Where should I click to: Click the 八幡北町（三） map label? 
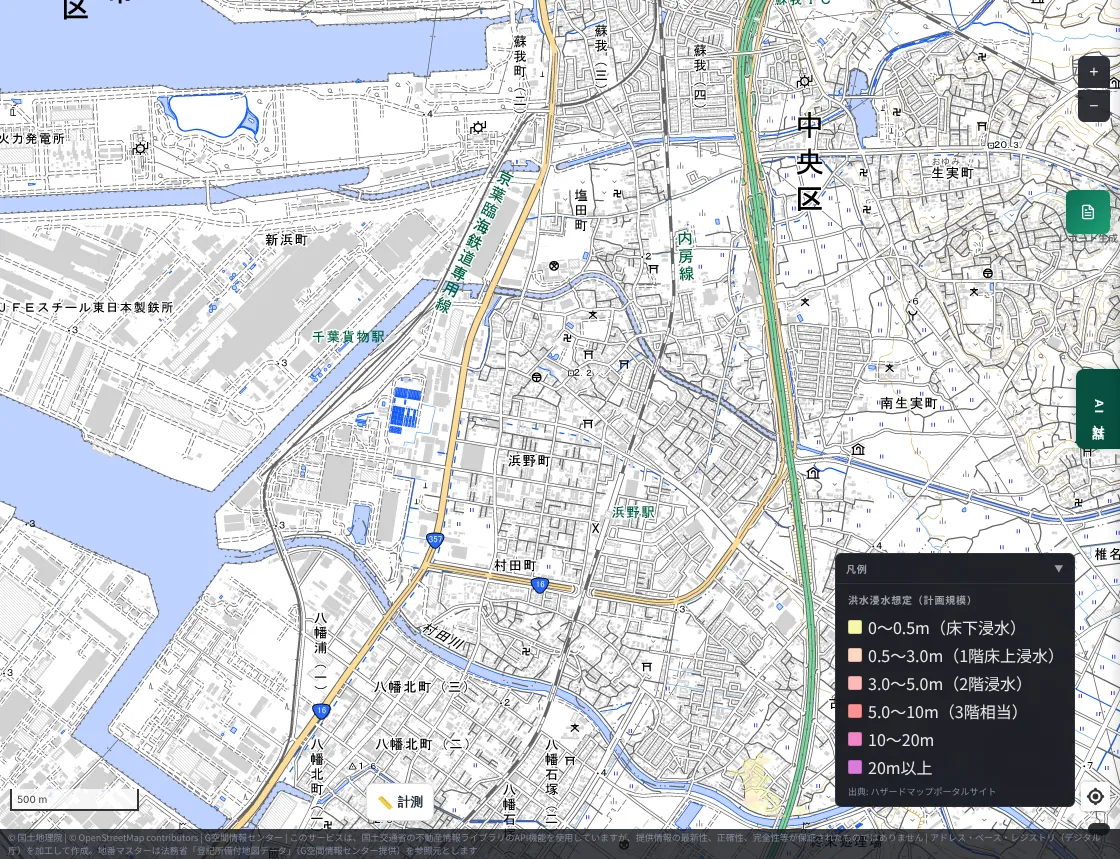422,687
